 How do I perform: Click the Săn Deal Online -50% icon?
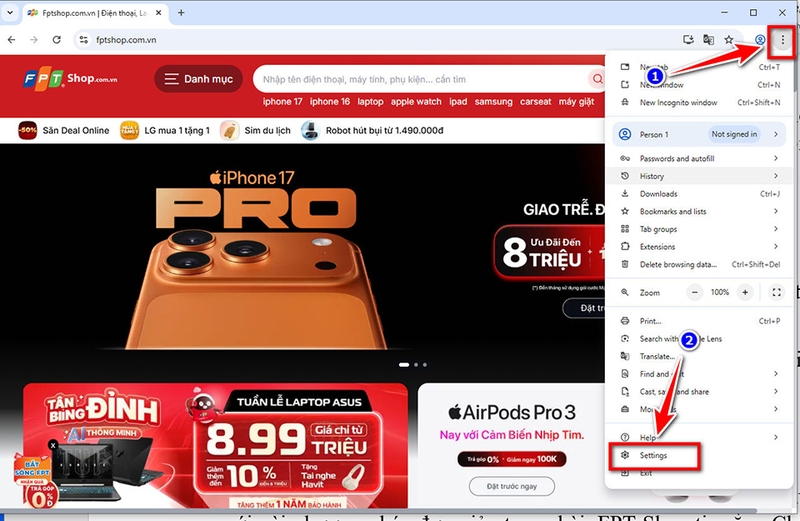coord(28,131)
